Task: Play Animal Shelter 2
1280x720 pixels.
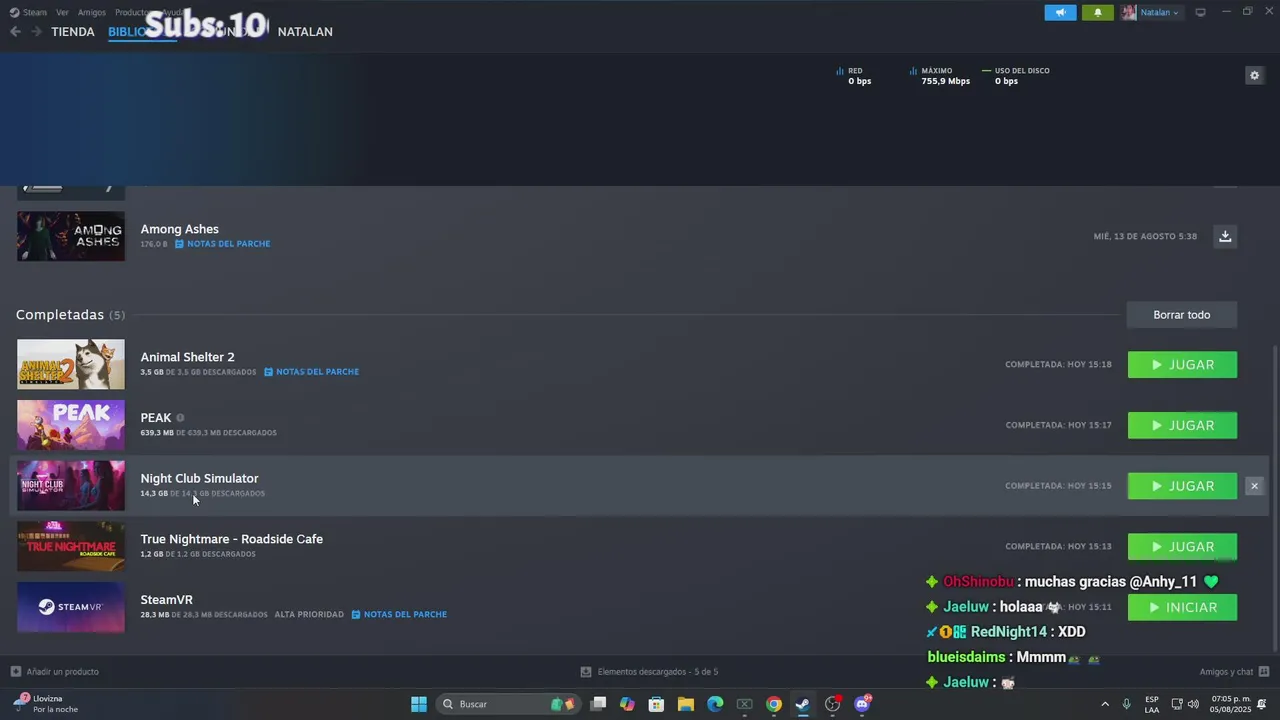Action: pos(1182,365)
